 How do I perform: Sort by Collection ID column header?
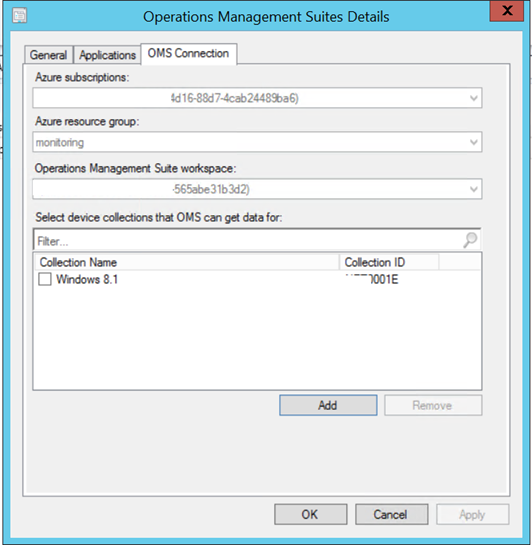389,262
